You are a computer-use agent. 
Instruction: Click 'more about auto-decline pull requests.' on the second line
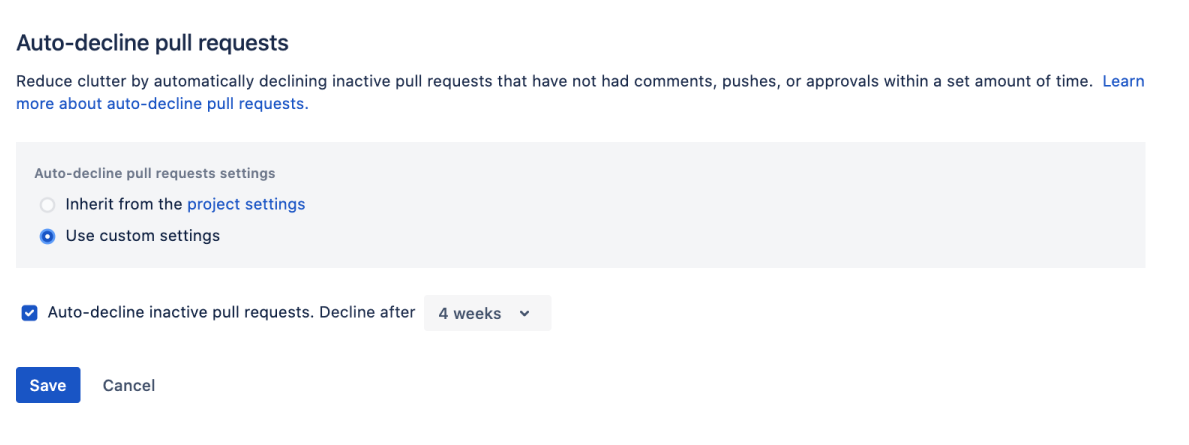[x=162, y=104]
